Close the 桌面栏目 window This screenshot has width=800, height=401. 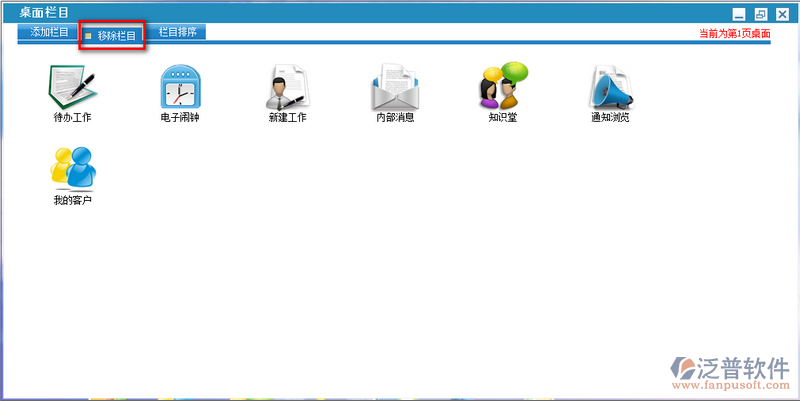(x=782, y=14)
